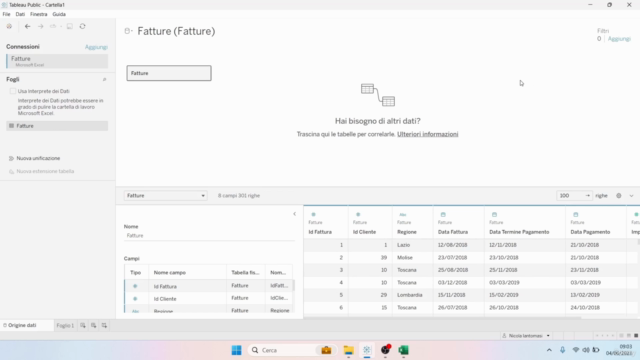Screen dimensions: 640x360
Task: Select the Fatture table box on canvas
Action: point(169,73)
